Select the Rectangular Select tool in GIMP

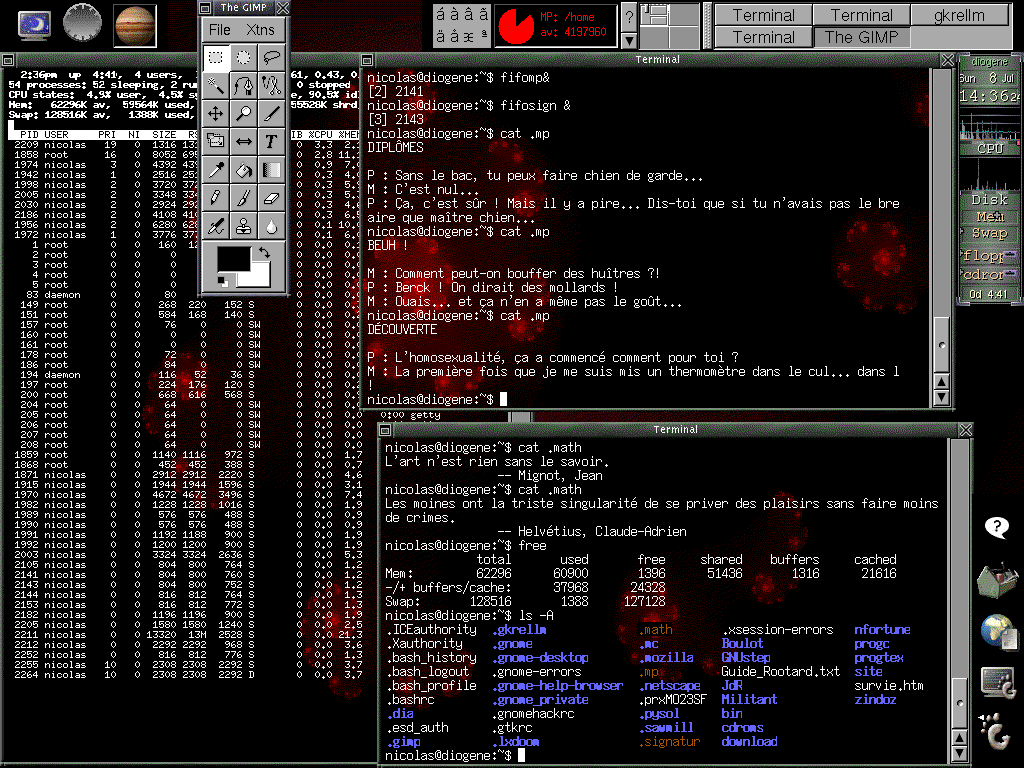(x=215, y=58)
